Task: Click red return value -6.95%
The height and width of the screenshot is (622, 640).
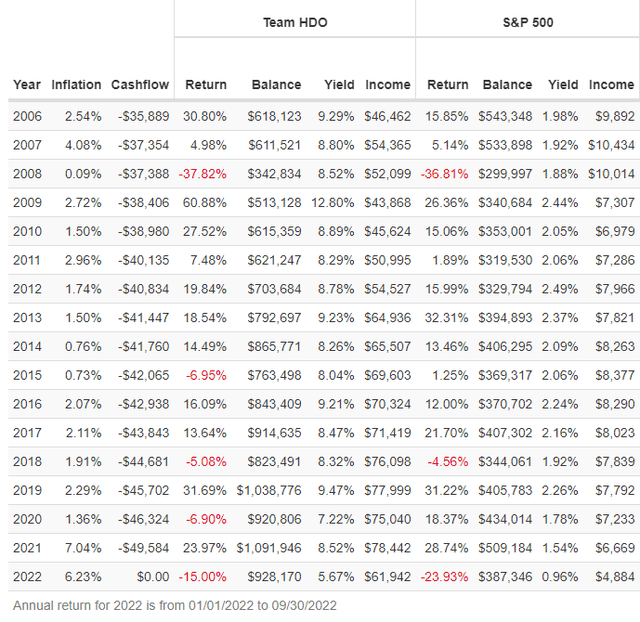Action: [206, 375]
